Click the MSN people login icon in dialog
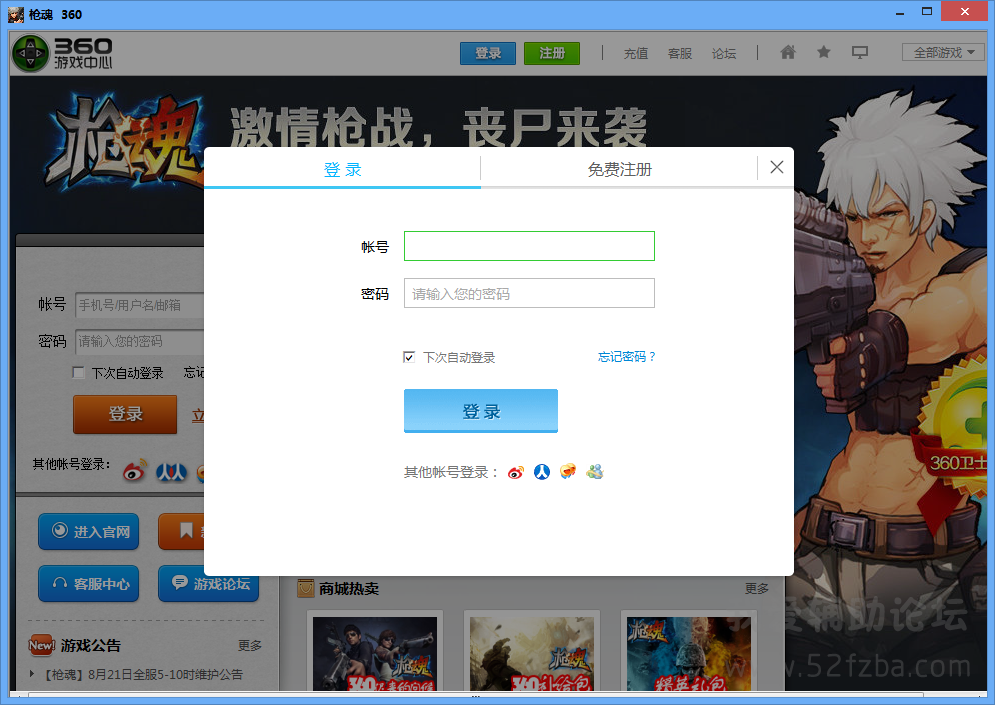This screenshot has width=995, height=705. (595, 471)
